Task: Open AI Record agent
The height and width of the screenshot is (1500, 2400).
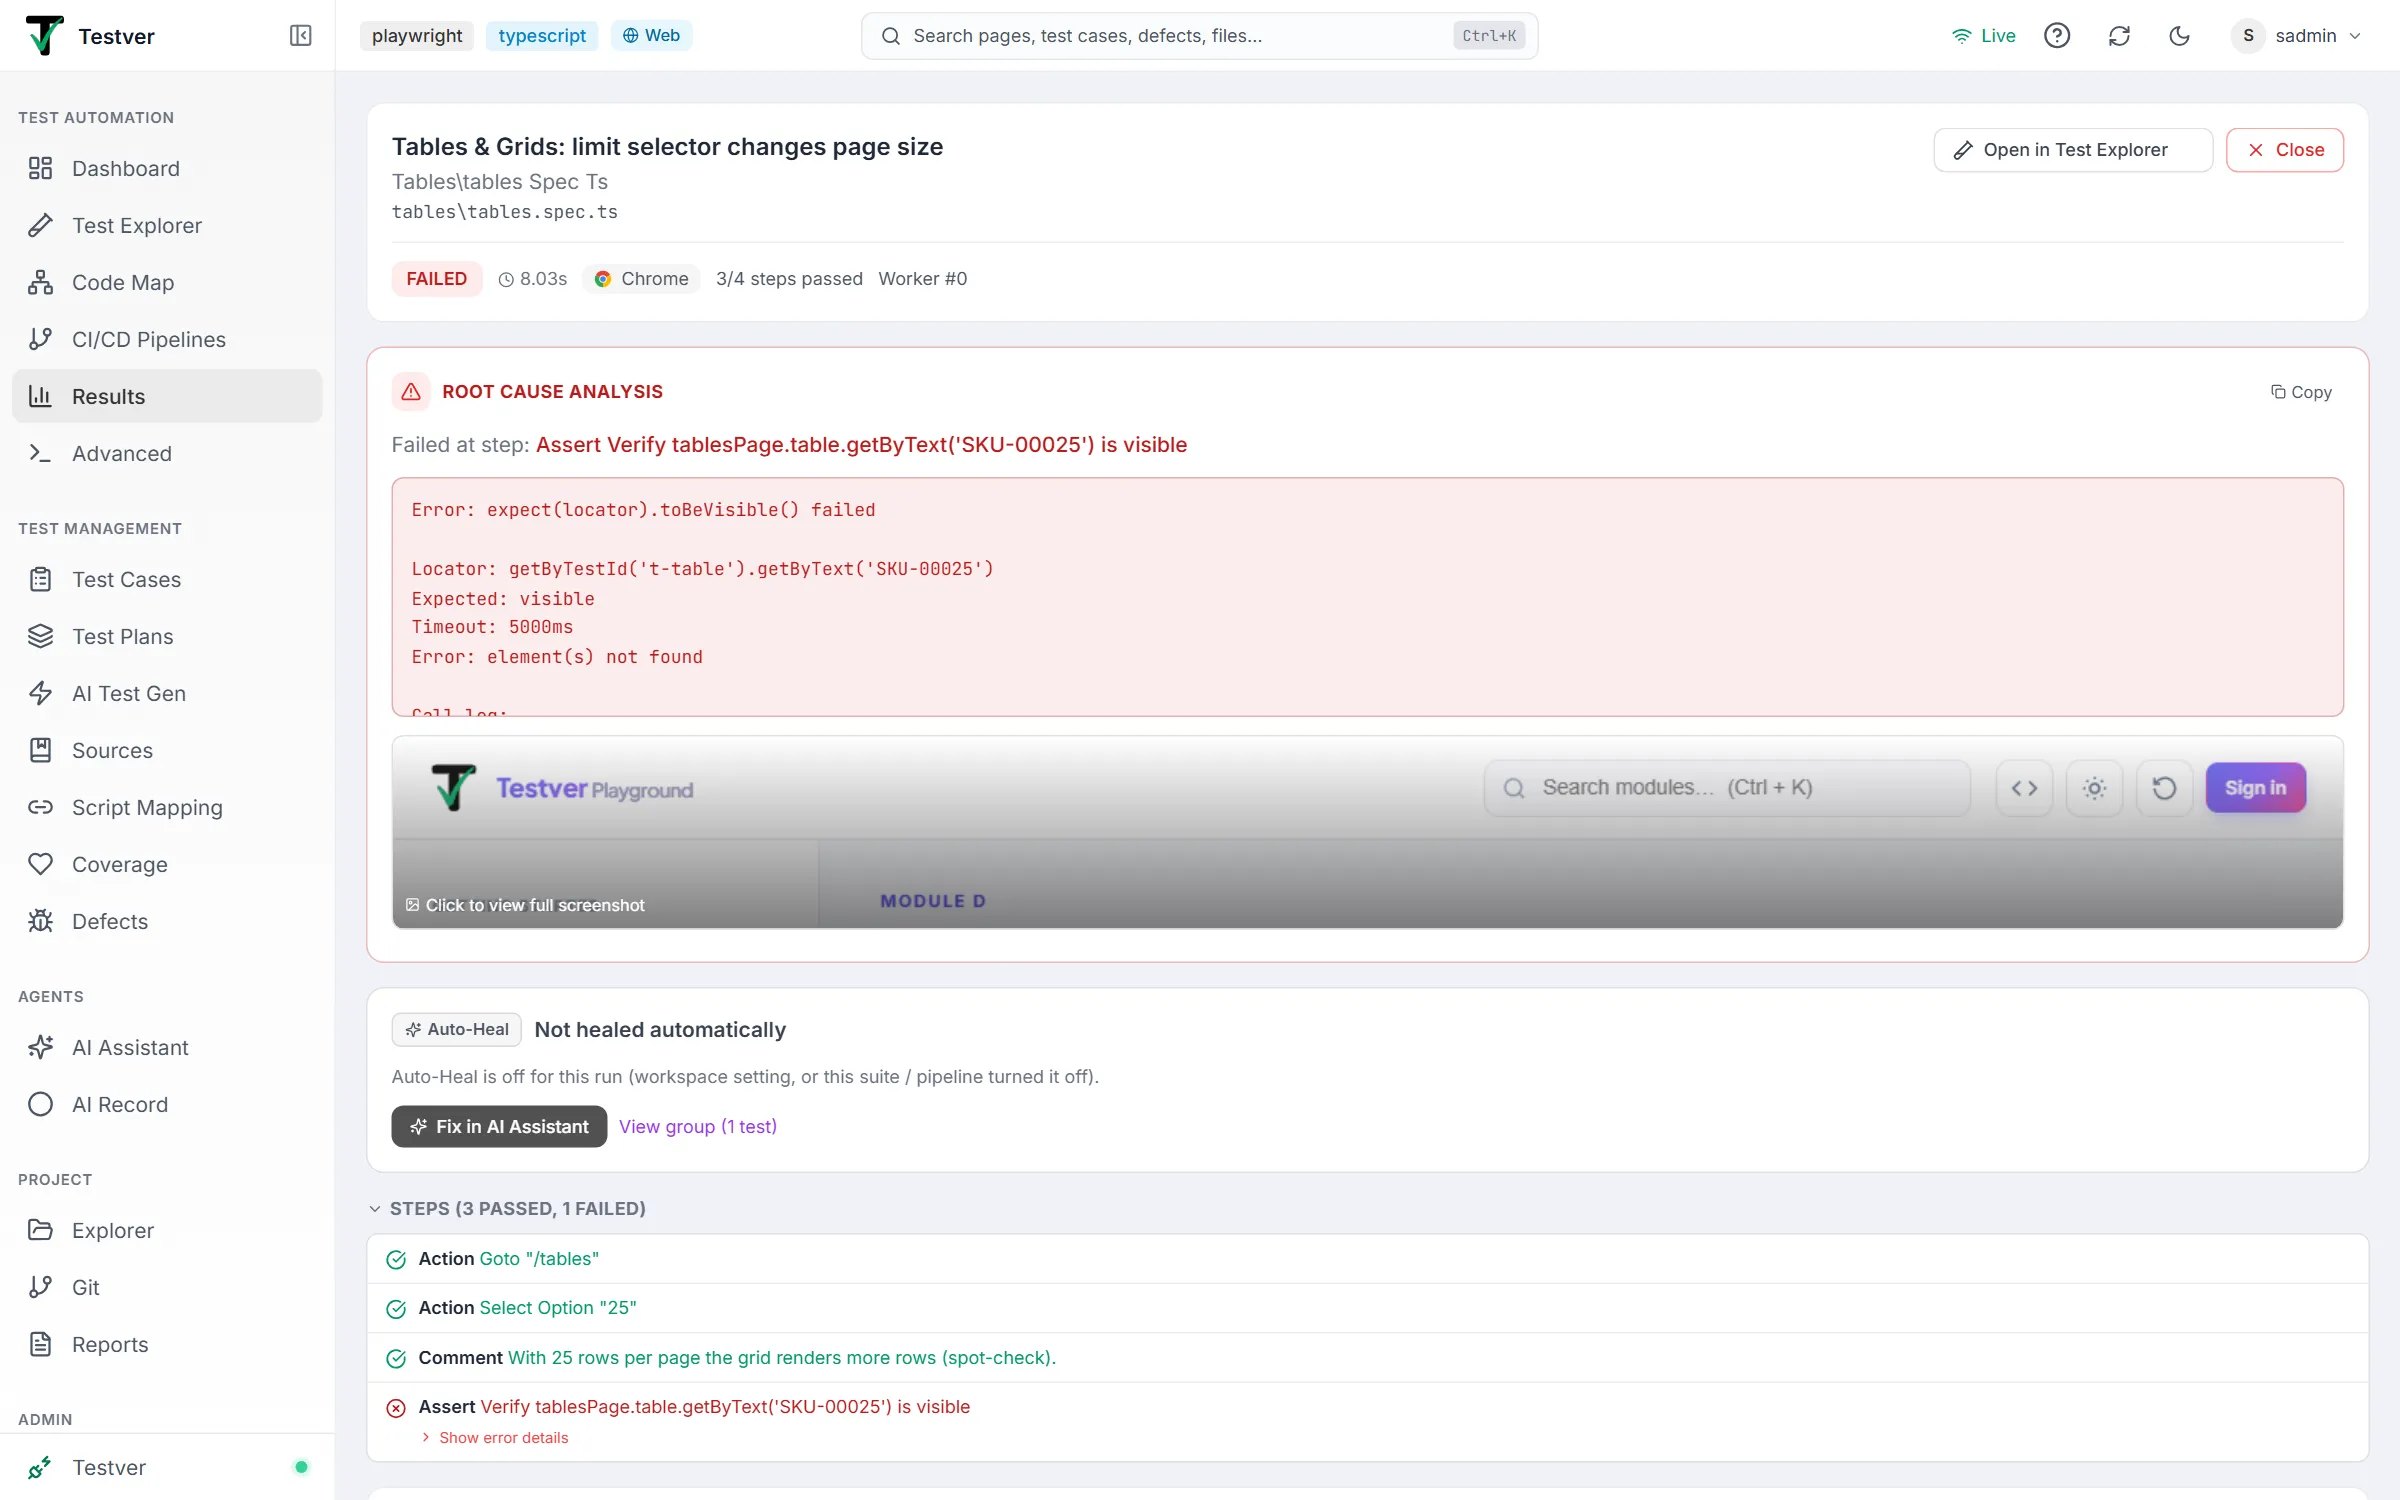Action: [x=167, y=1104]
